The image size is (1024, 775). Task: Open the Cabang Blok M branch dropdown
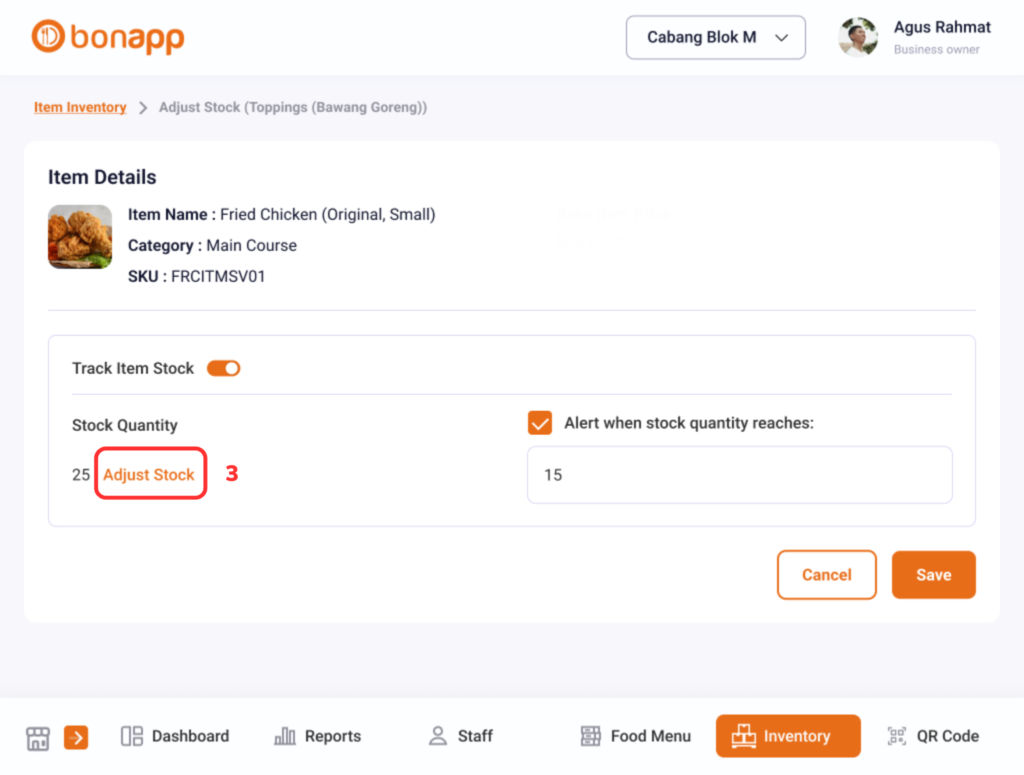(x=715, y=37)
